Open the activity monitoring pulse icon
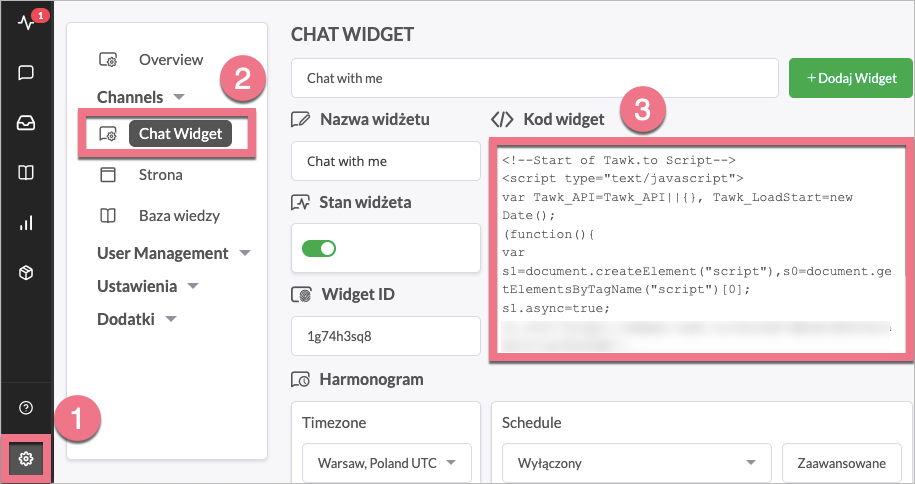This screenshot has height=484, width=915. [26, 22]
